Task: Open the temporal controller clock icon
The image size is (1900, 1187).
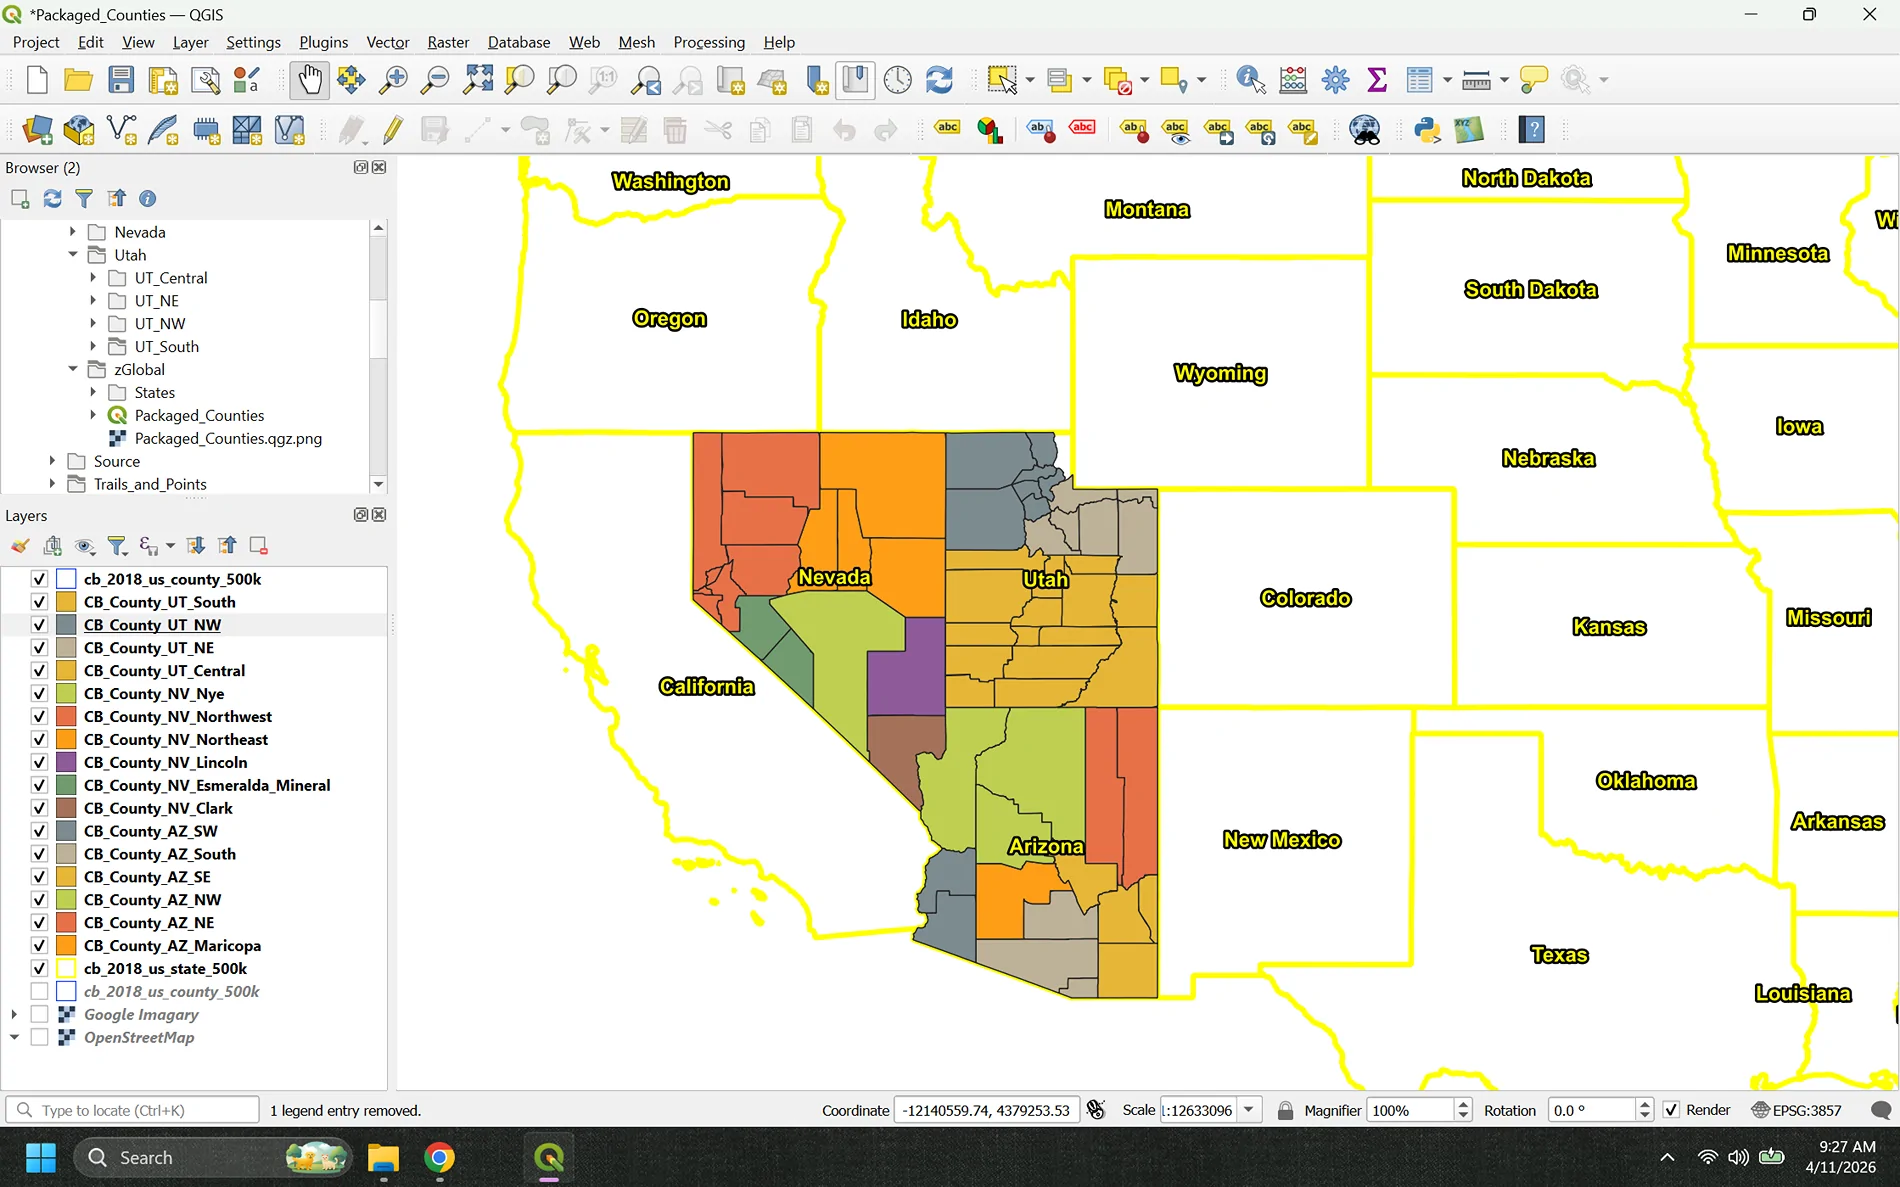Action: point(897,80)
